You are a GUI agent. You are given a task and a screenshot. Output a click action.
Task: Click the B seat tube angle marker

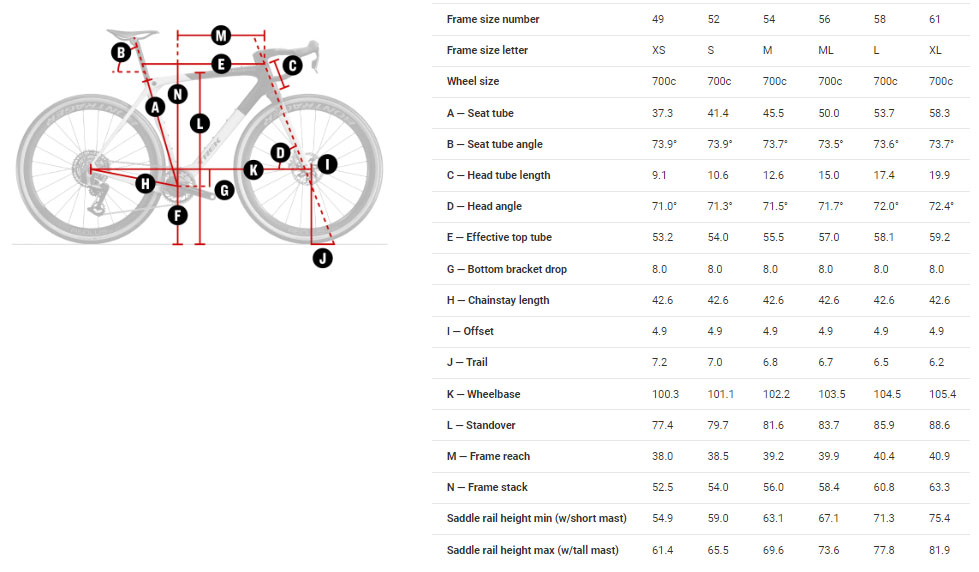coord(121,52)
